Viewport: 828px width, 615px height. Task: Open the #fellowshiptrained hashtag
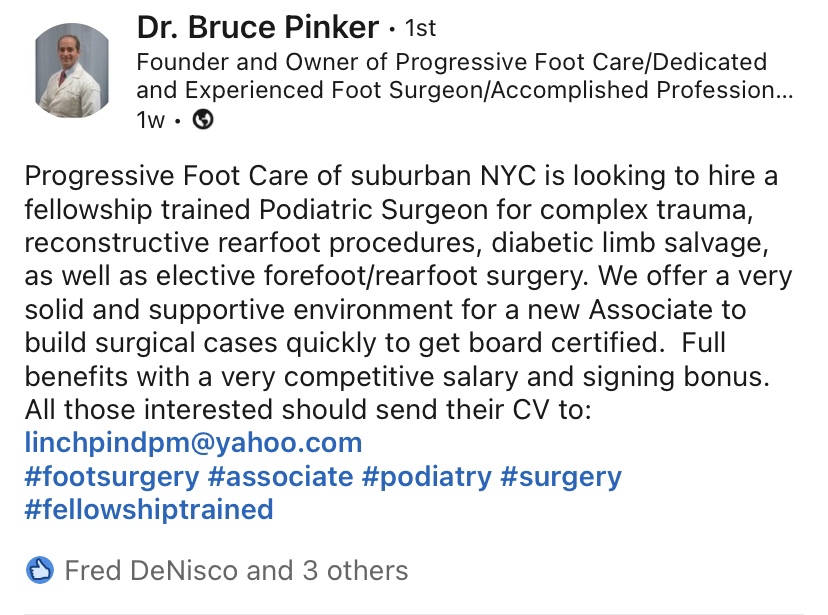tap(149, 509)
